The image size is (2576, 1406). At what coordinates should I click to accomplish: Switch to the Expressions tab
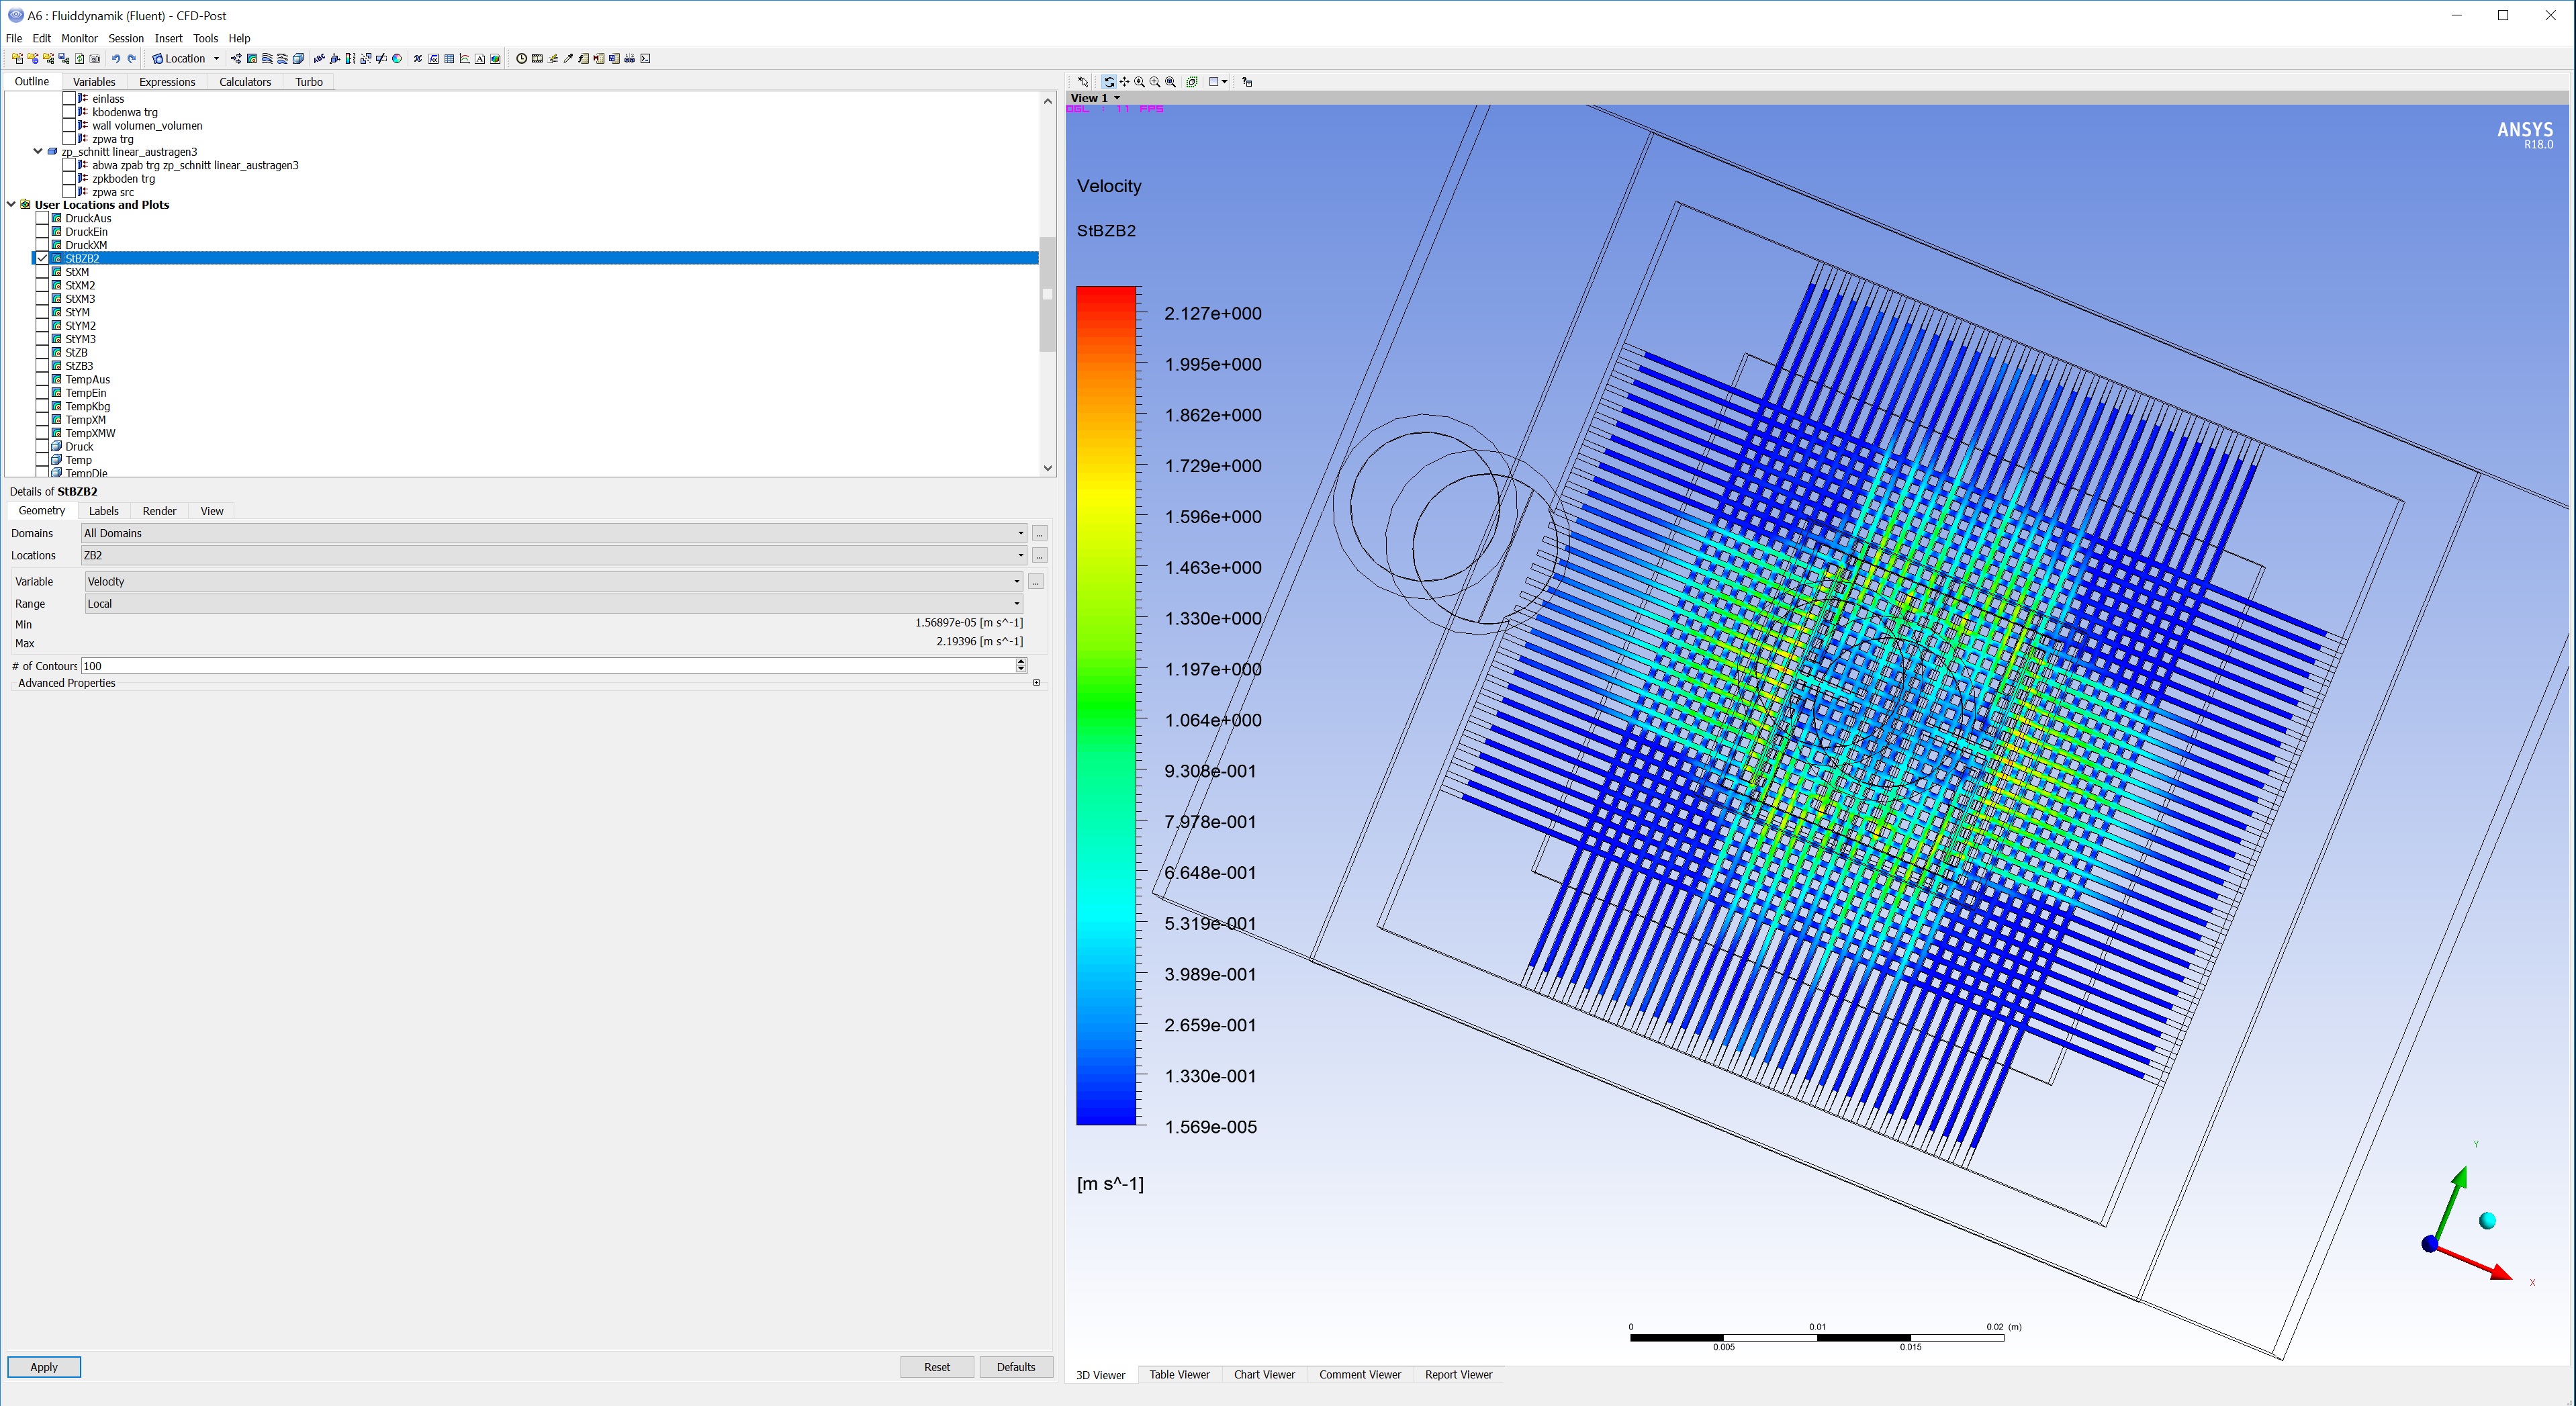tap(166, 82)
